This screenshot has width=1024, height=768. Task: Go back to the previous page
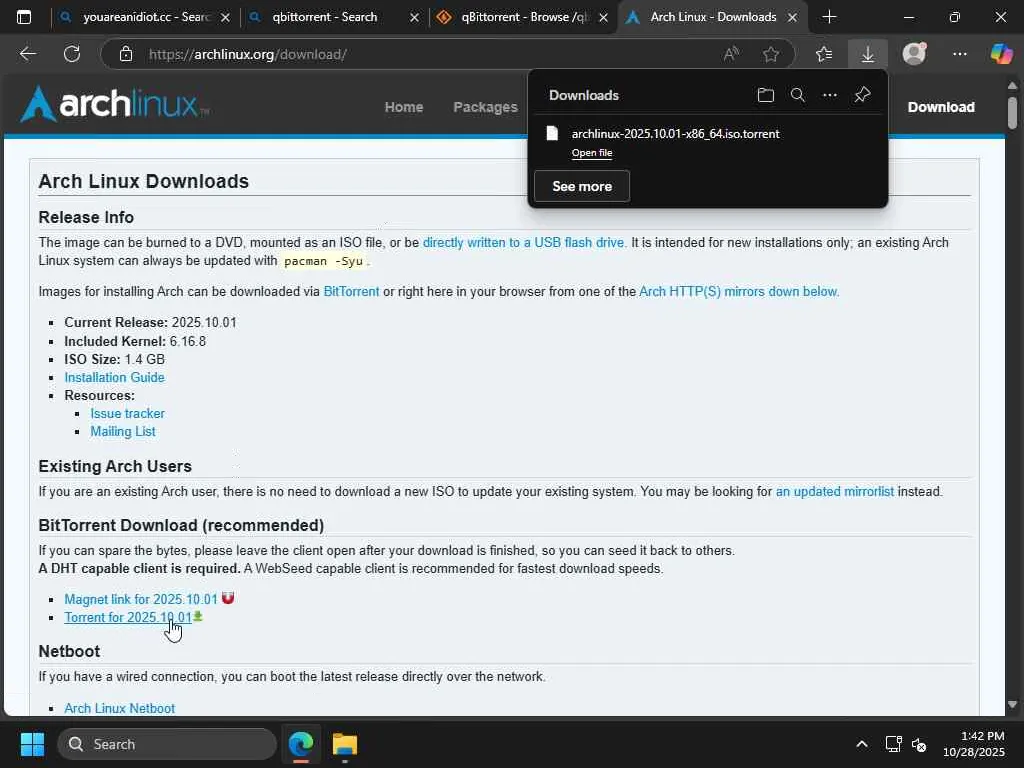click(x=27, y=54)
